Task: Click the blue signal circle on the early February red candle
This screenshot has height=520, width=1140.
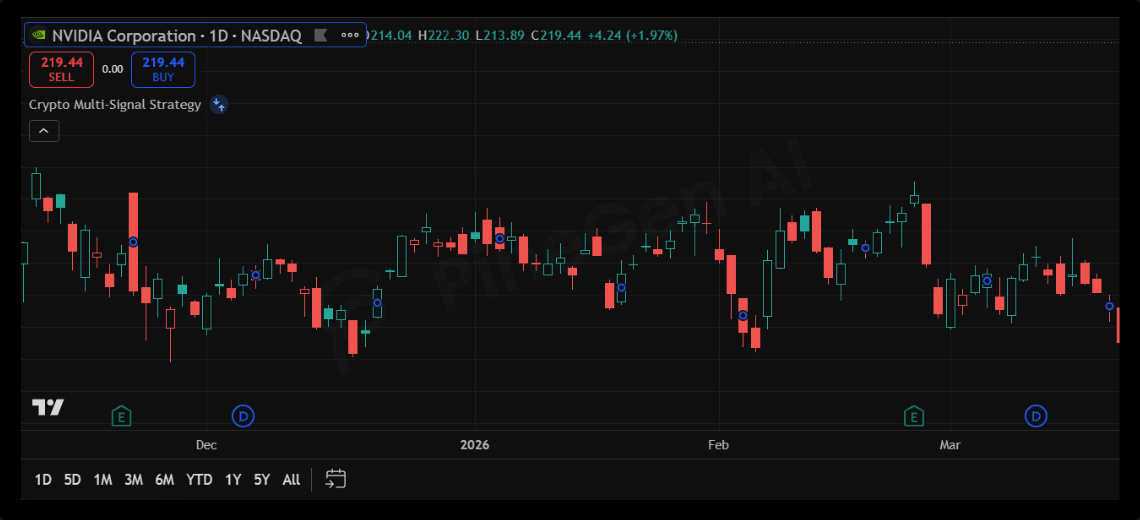Action: tap(742, 316)
